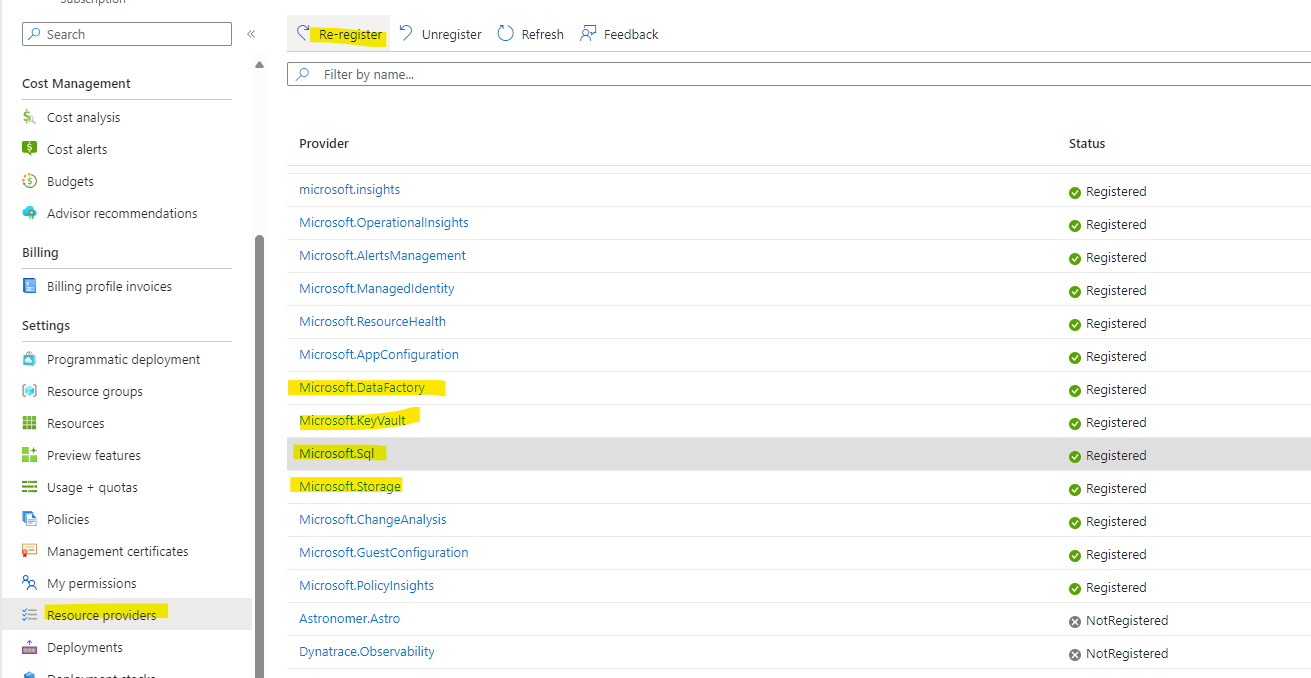This screenshot has height=678, width=1311.
Task: Click the Cost alerts icon
Action: [29, 149]
